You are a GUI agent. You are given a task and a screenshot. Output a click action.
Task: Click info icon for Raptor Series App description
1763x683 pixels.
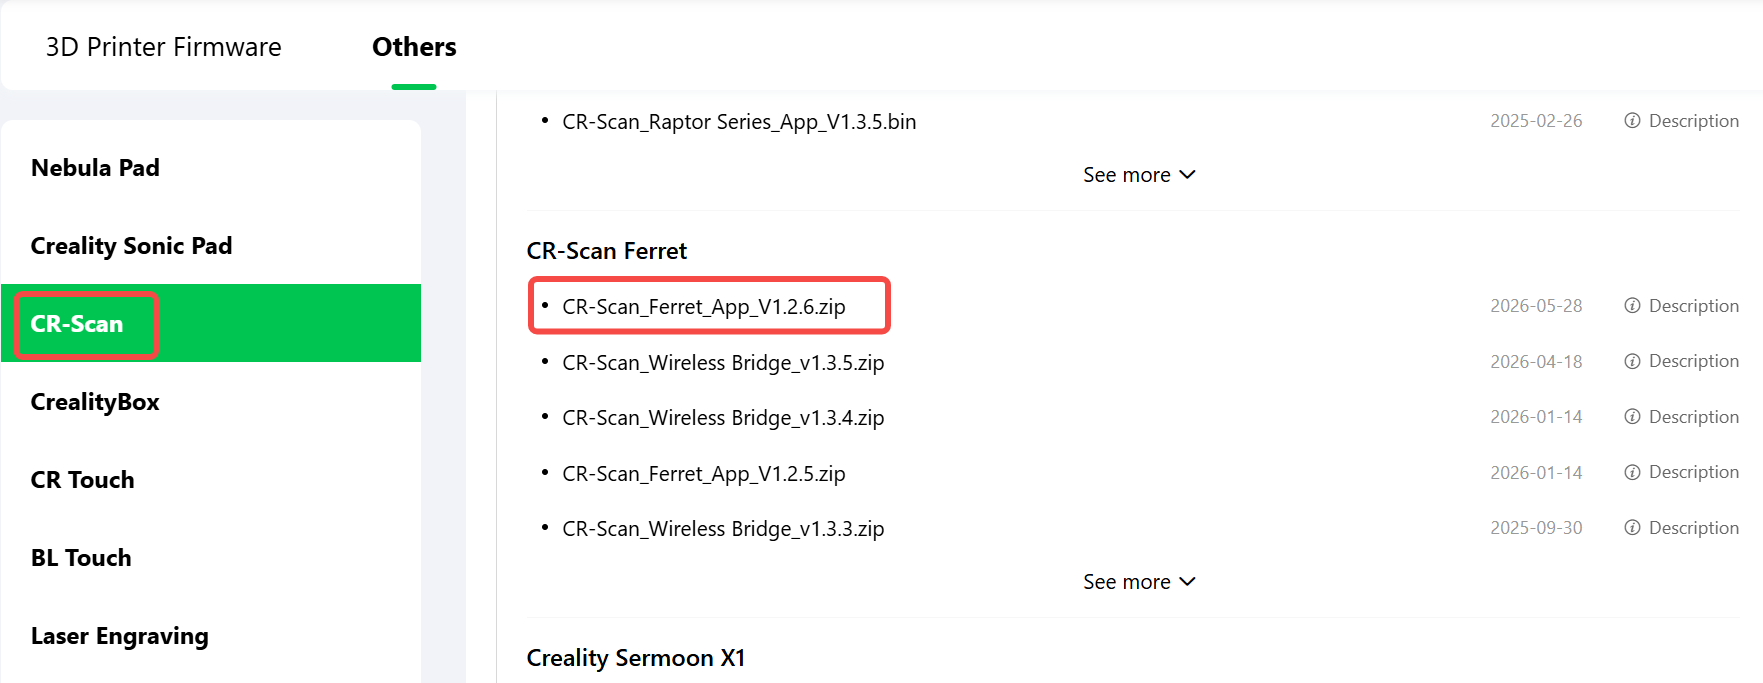[x=1632, y=121]
